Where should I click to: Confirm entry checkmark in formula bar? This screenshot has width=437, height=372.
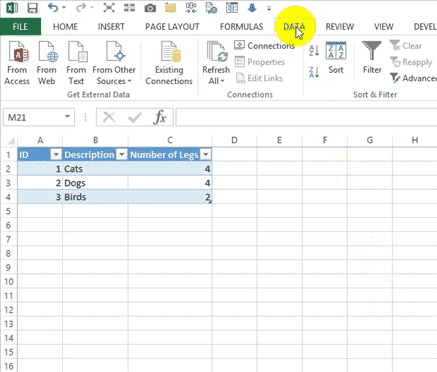pos(135,117)
